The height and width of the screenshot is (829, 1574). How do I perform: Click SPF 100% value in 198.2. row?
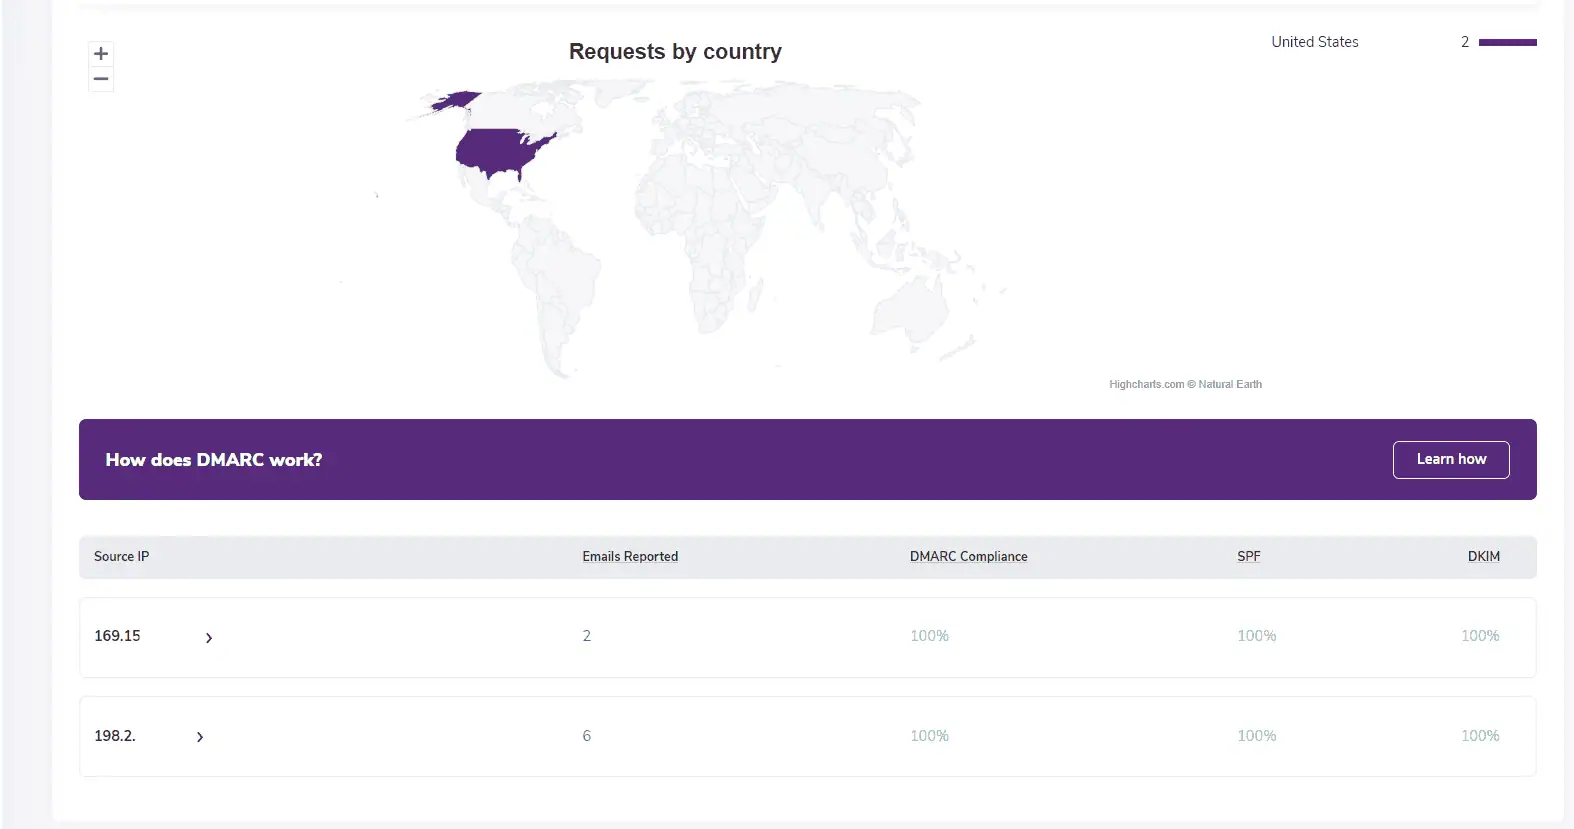(1256, 736)
